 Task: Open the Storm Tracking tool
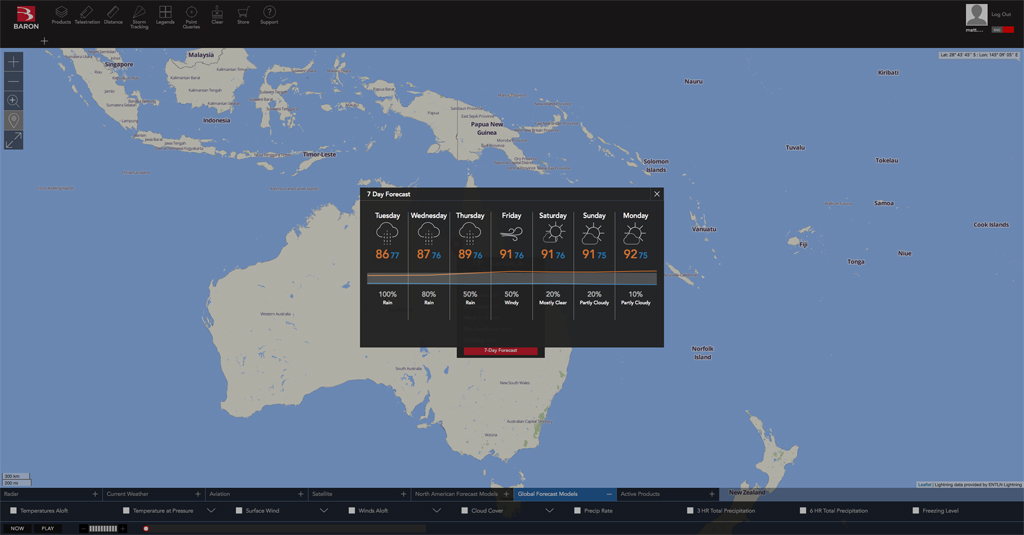(x=139, y=17)
